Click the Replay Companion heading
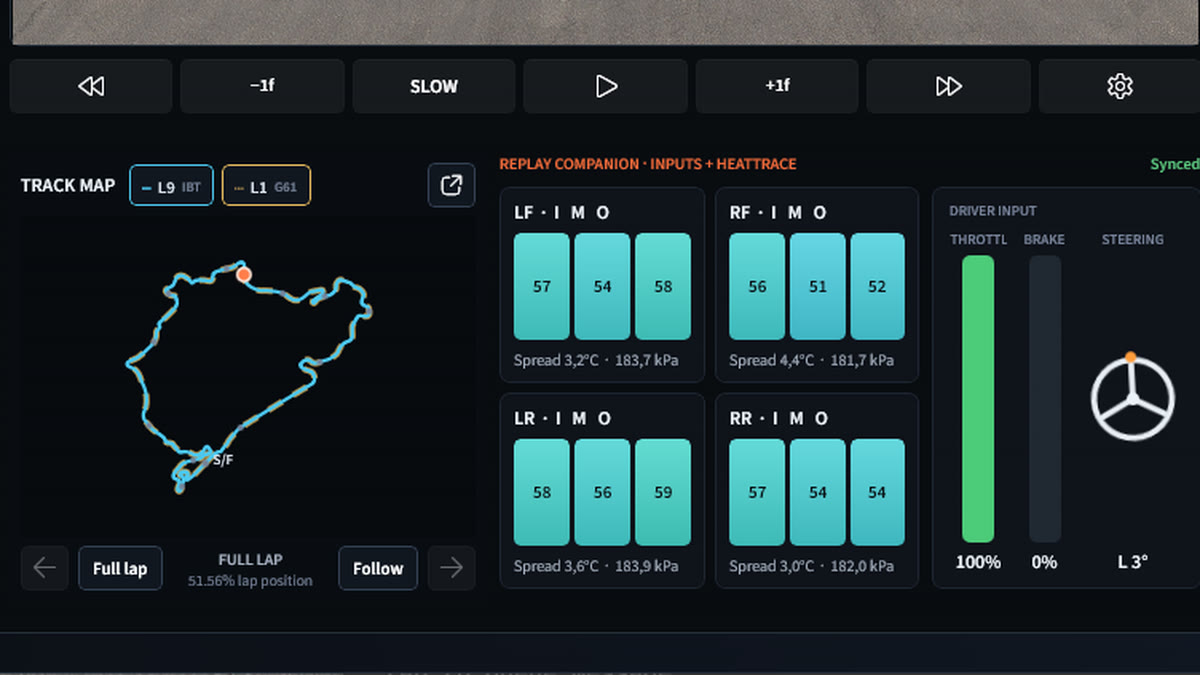 (x=648, y=164)
